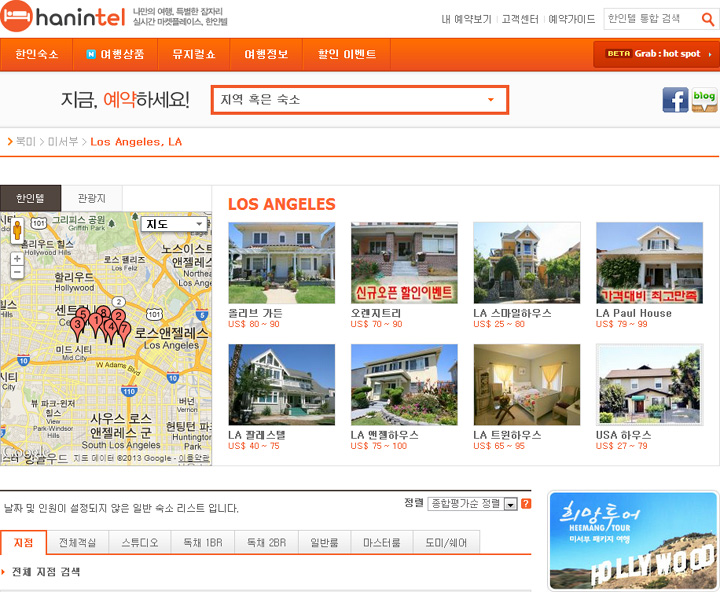The height and width of the screenshot is (592, 720).
Task: Click the 이용약관 map terms link
Action: pos(194,458)
